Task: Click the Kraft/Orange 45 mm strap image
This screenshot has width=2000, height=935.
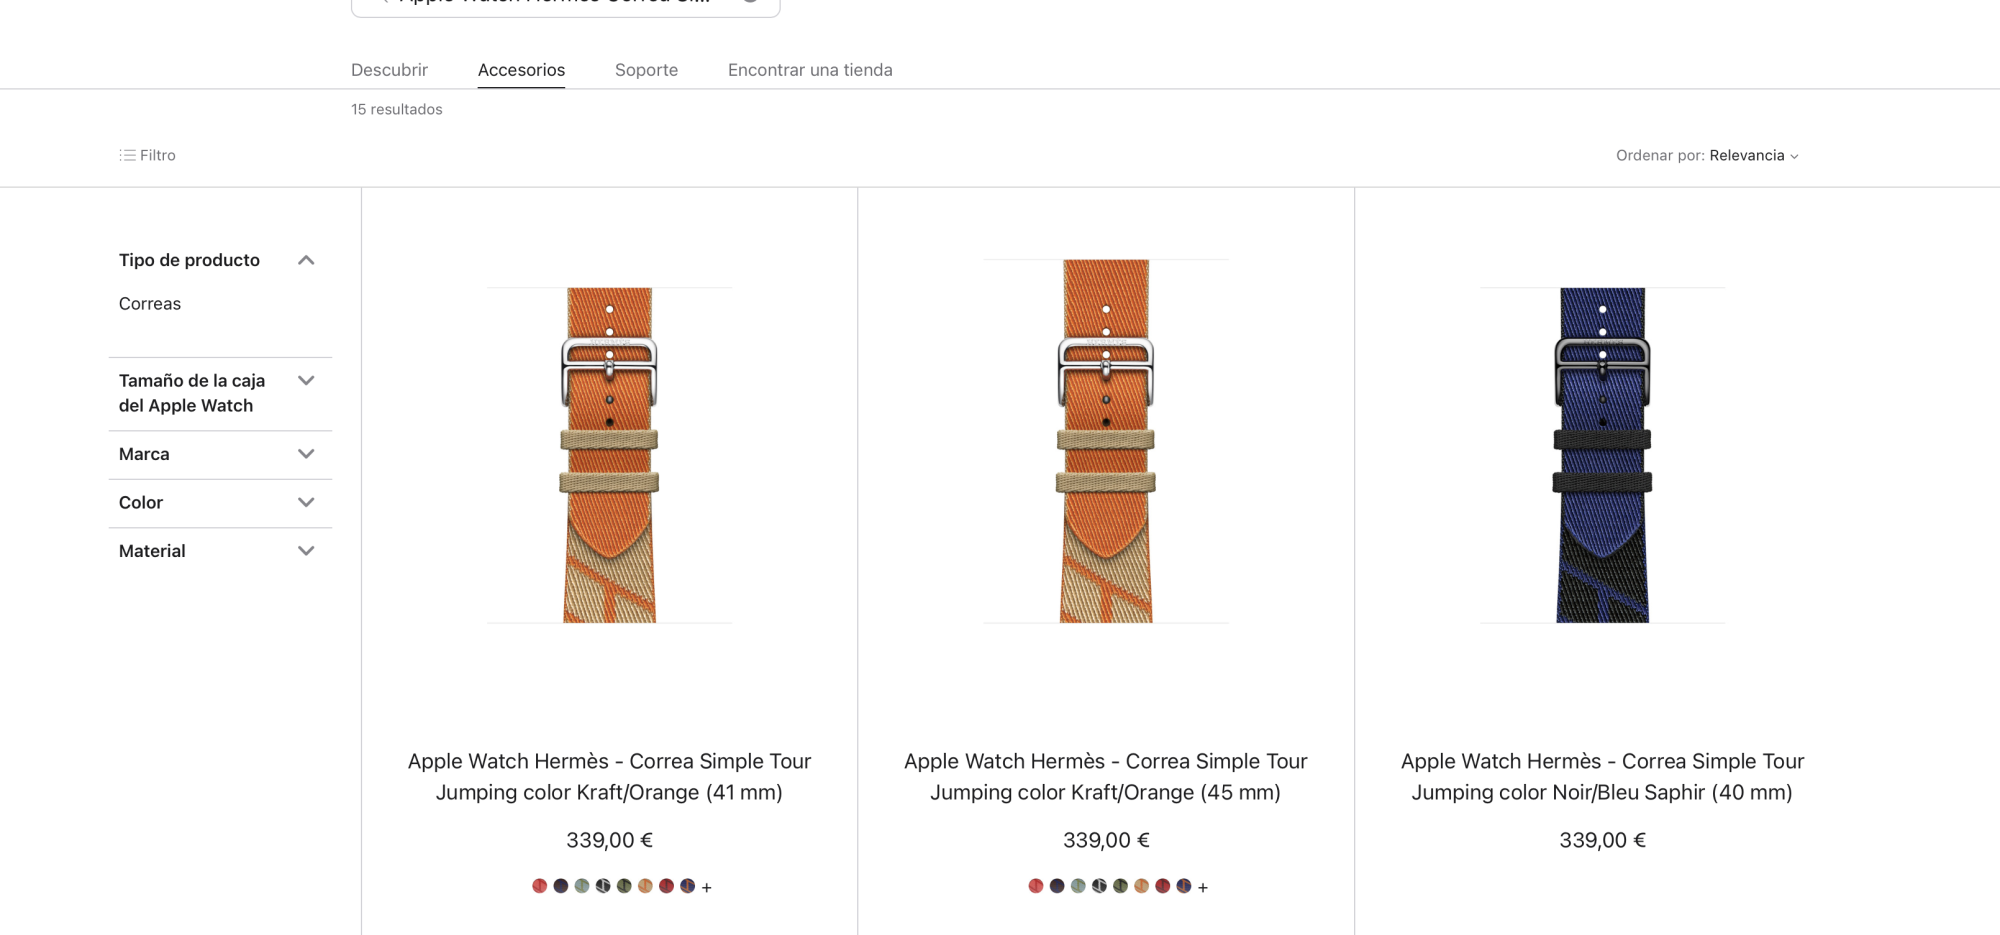Action: [1106, 441]
